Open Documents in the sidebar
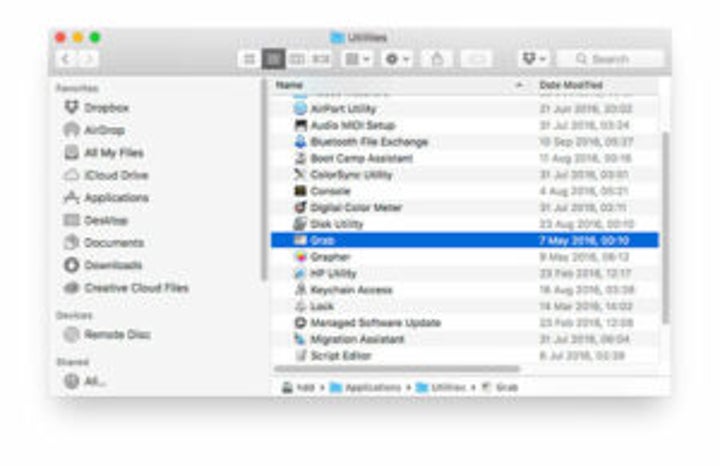The height and width of the screenshot is (466, 720). 104,242
